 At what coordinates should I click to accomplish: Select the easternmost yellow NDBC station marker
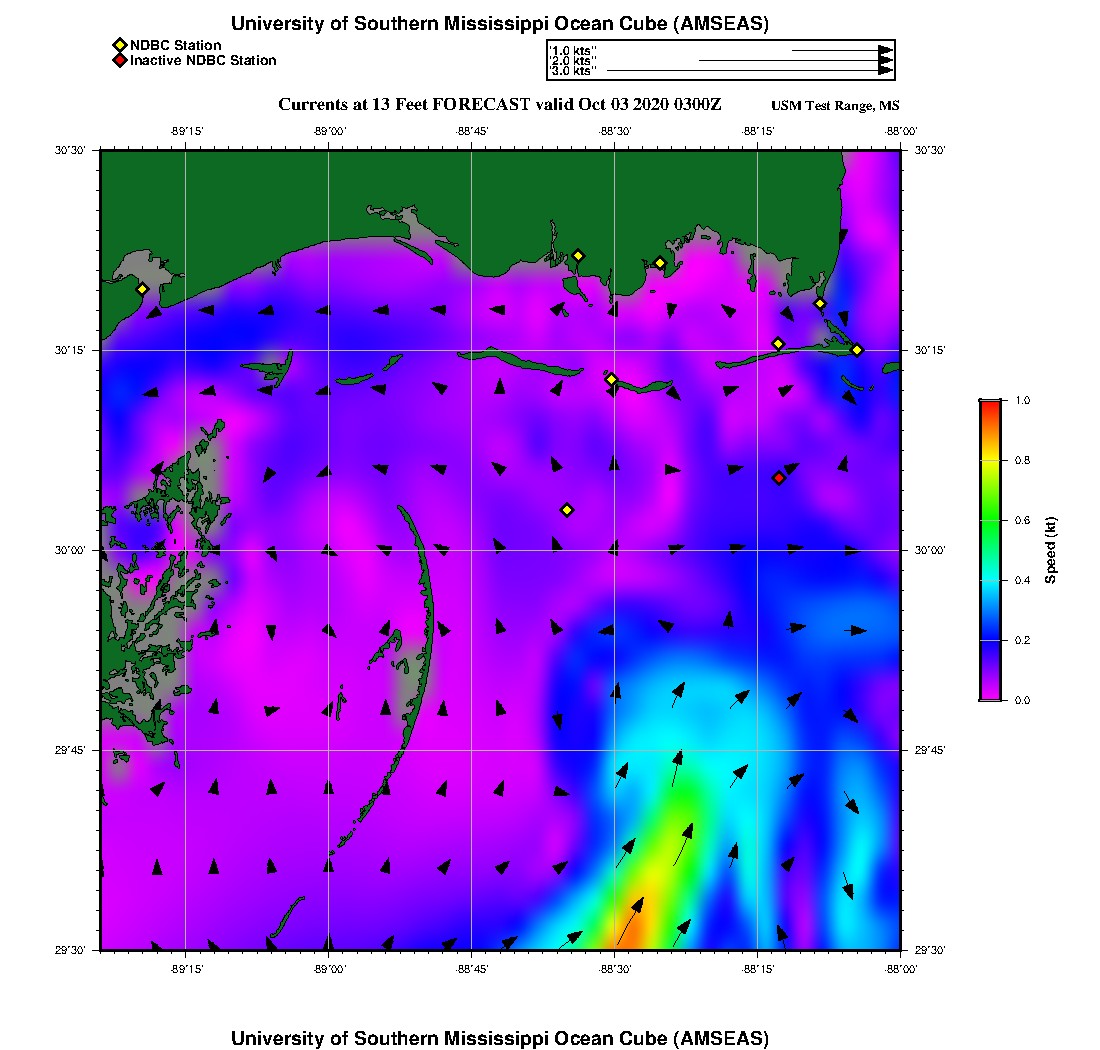coord(857,349)
